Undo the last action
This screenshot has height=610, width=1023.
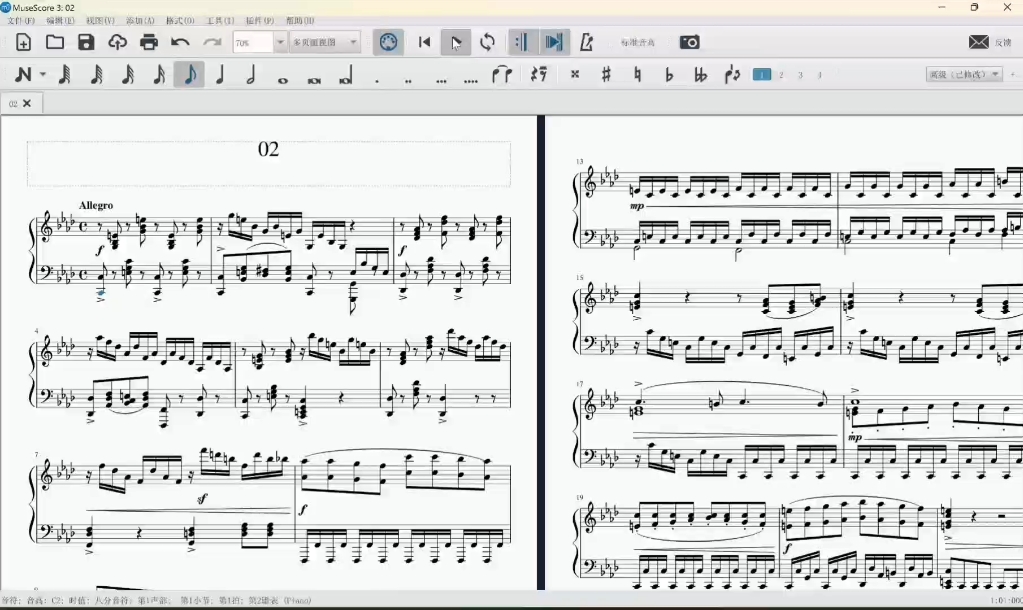click(180, 42)
